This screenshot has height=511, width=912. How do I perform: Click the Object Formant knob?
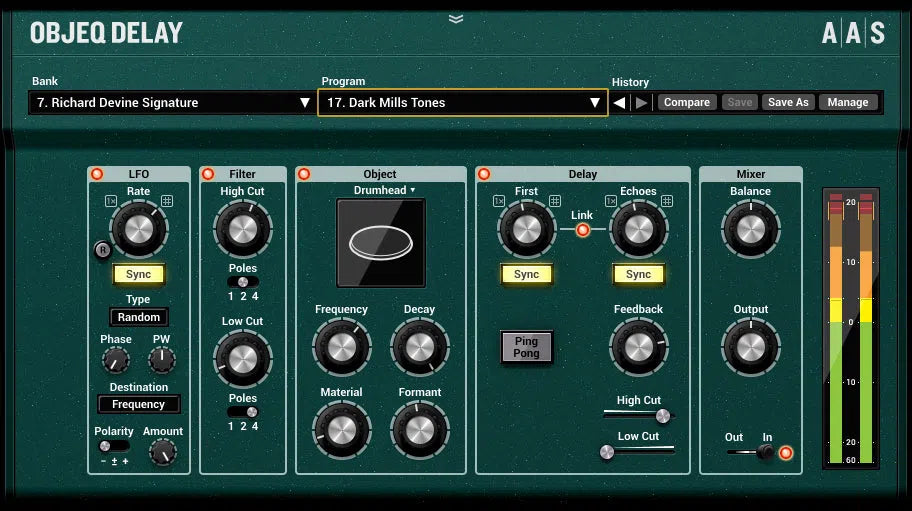coord(419,431)
